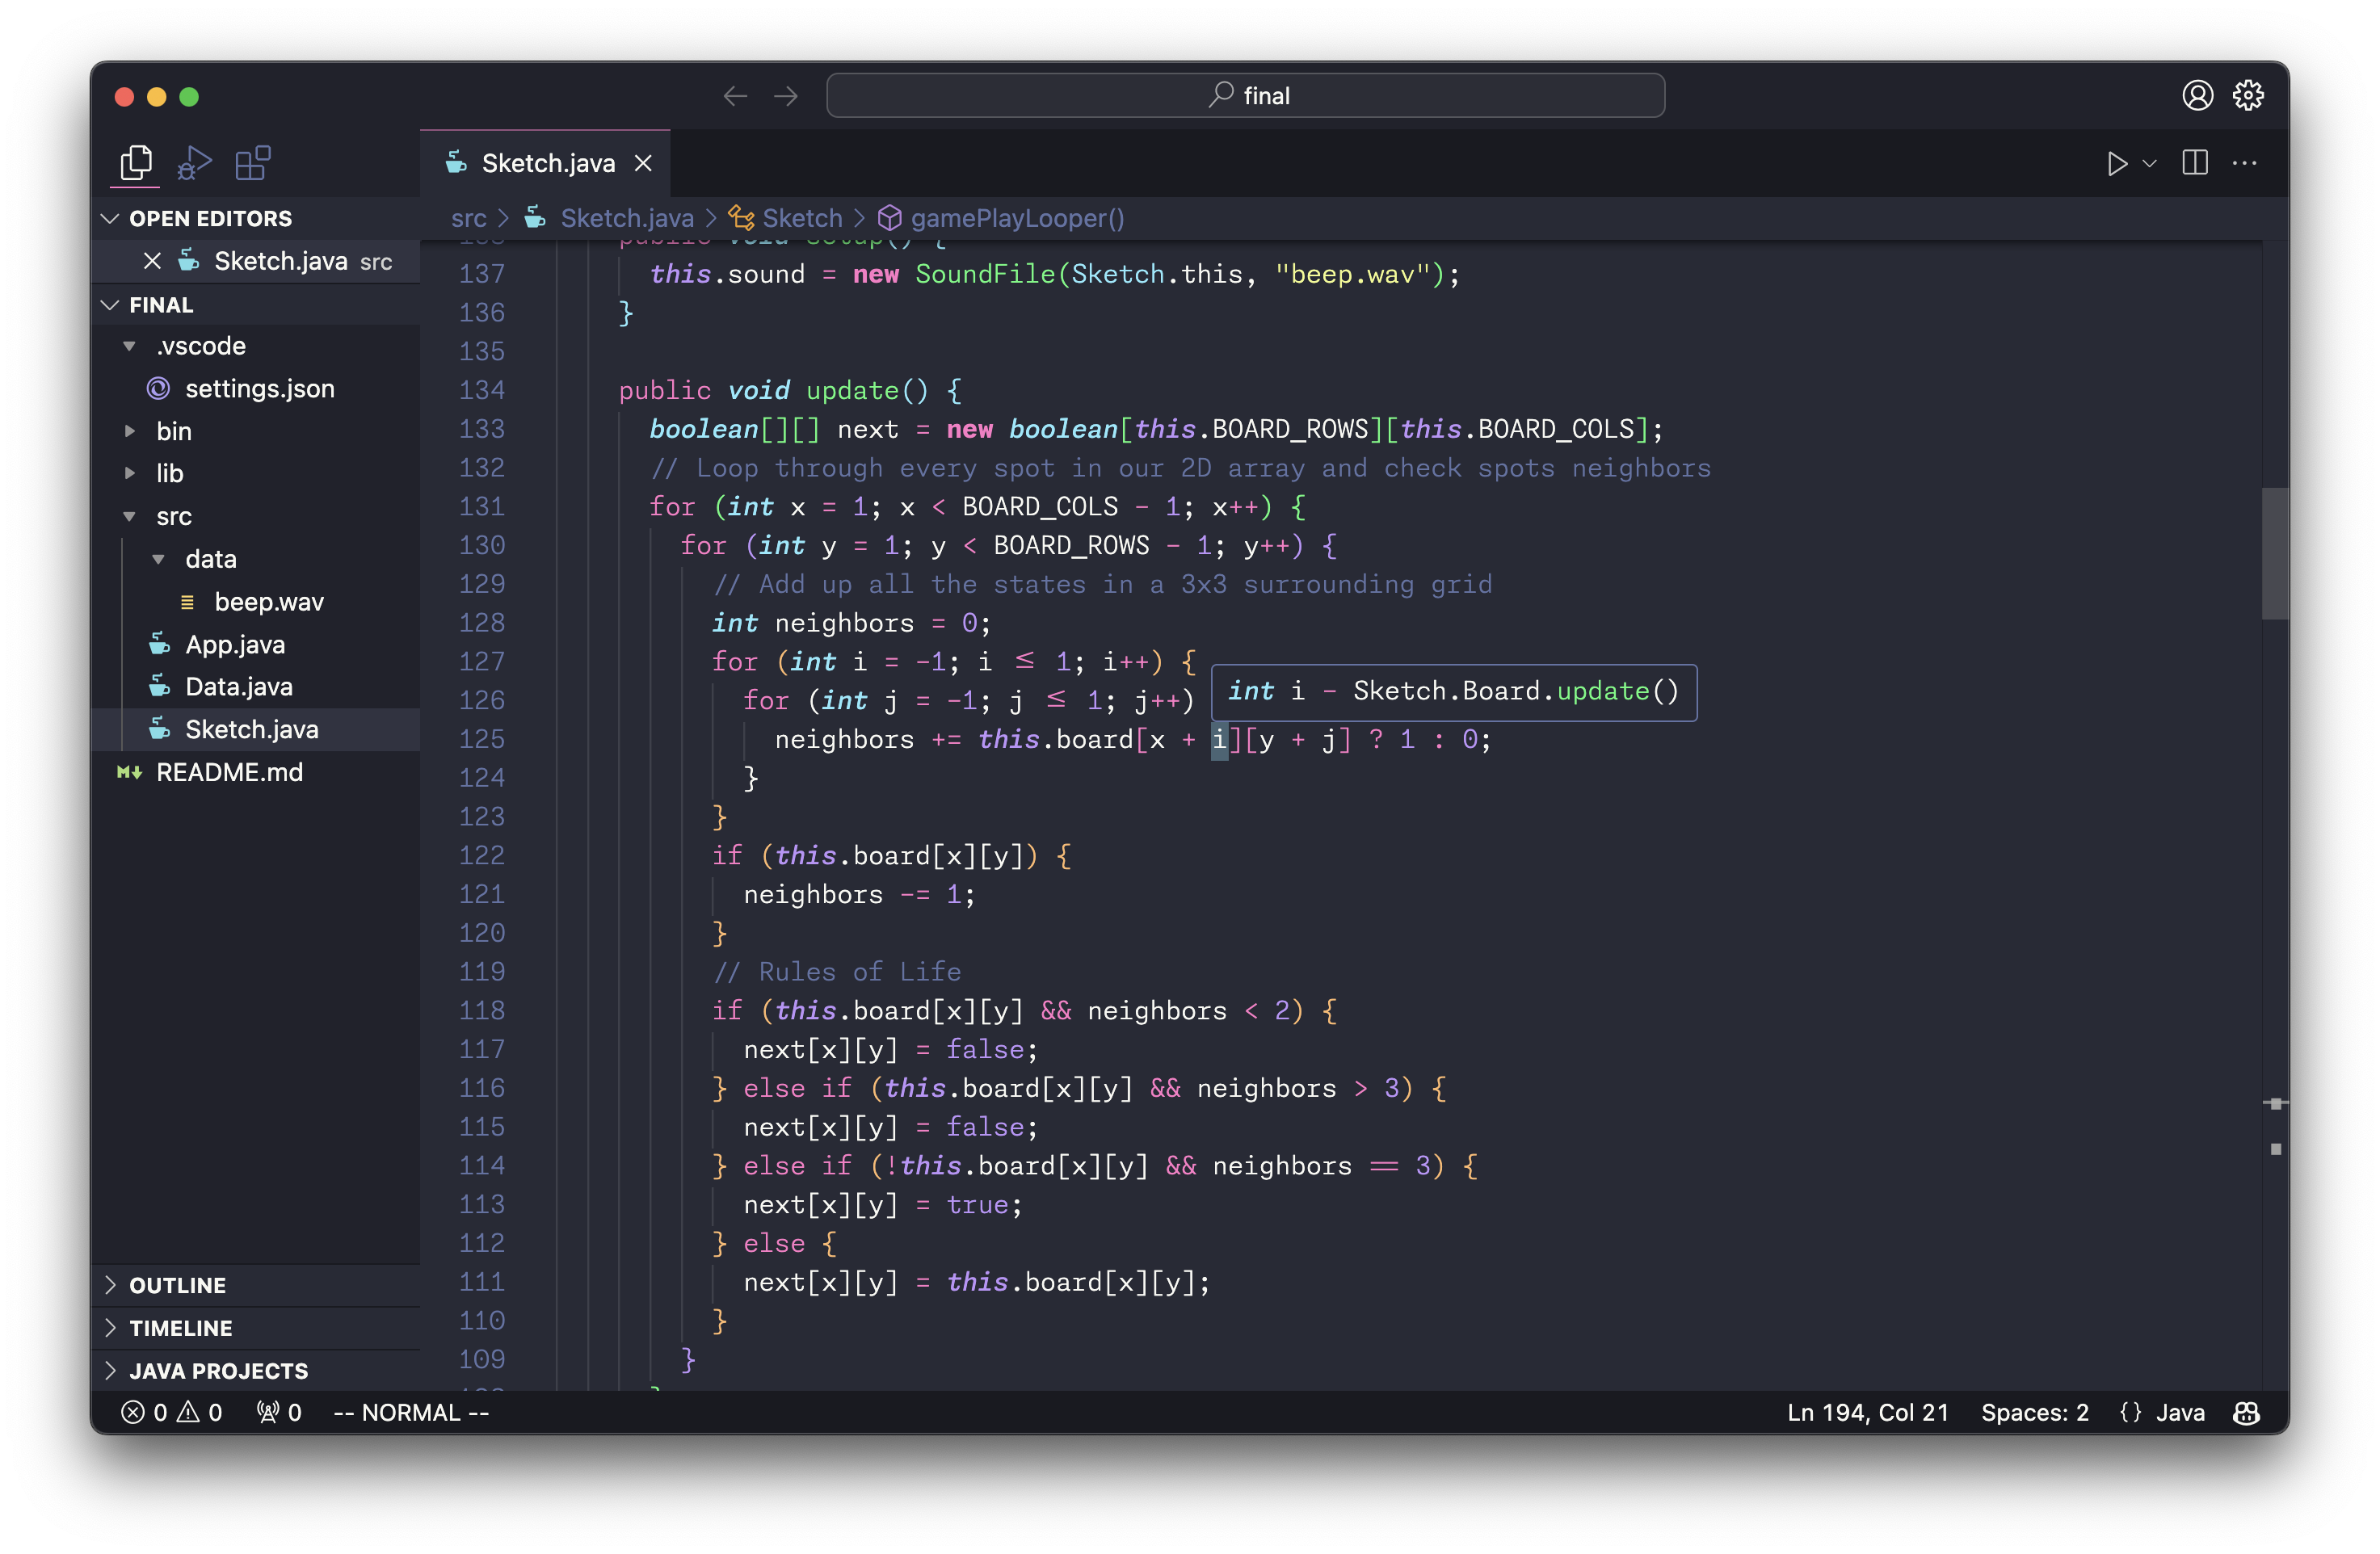The height and width of the screenshot is (1554, 2380).
Task: Click the README.md markdown icon
Action: tap(129, 772)
